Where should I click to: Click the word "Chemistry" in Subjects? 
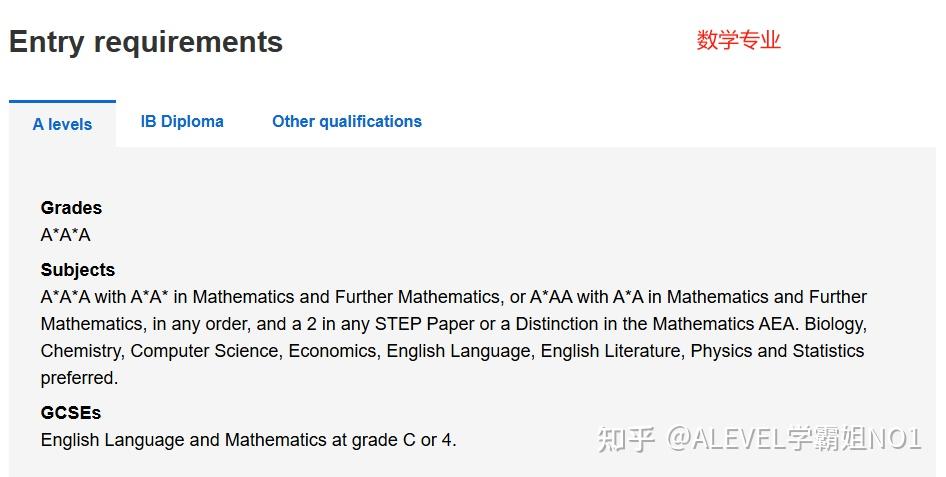(81, 351)
